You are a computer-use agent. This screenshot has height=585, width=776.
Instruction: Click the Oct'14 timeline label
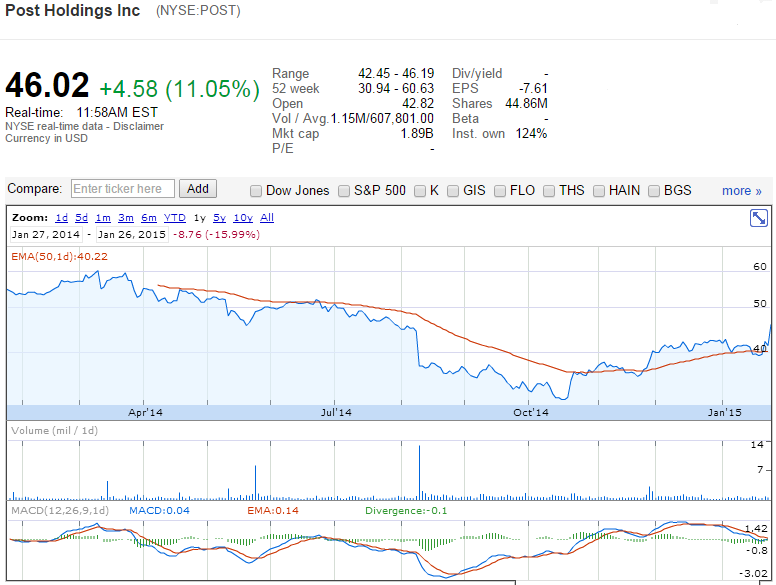(531, 412)
